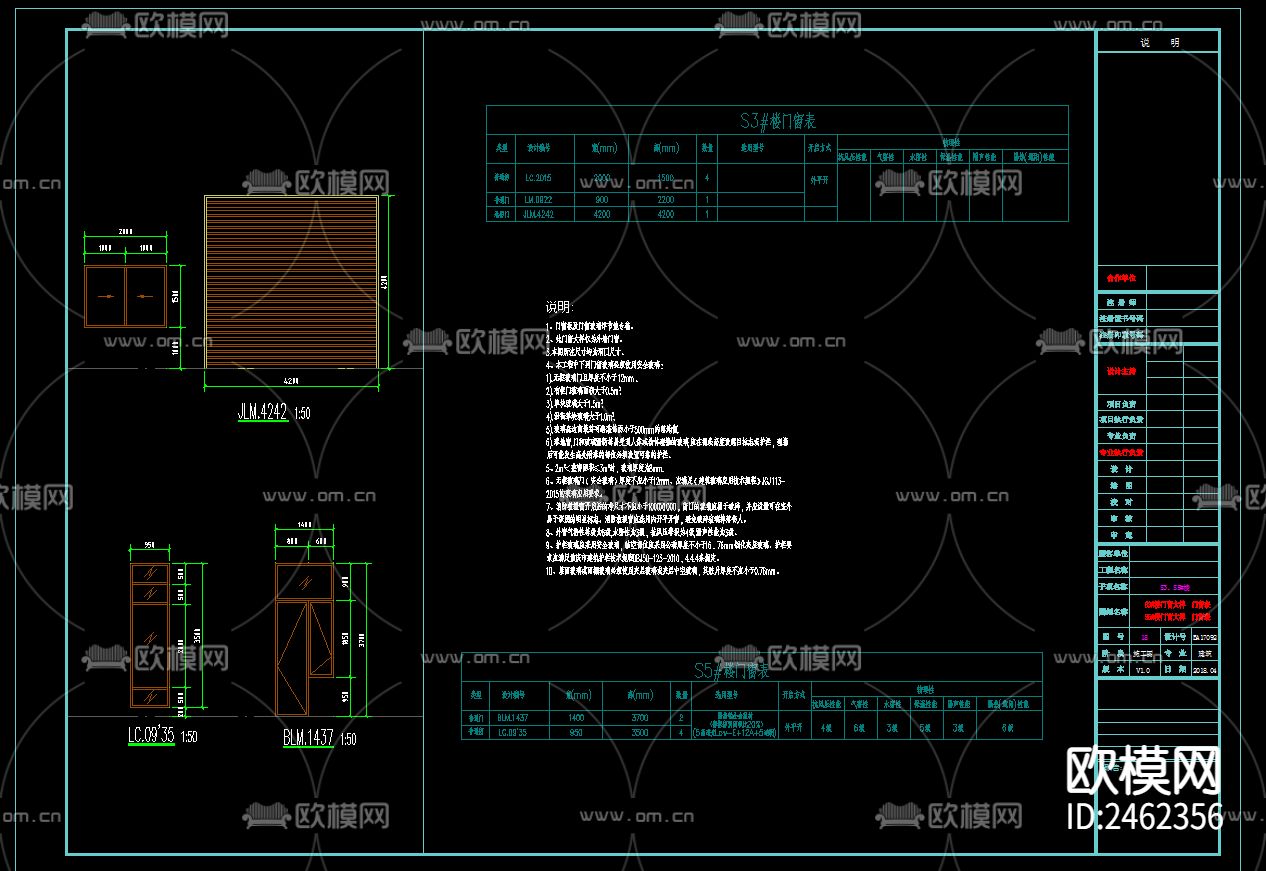
Task: Click the red 设计主持 label in title block
Action: pyautogui.click(x=1120, y=371)
